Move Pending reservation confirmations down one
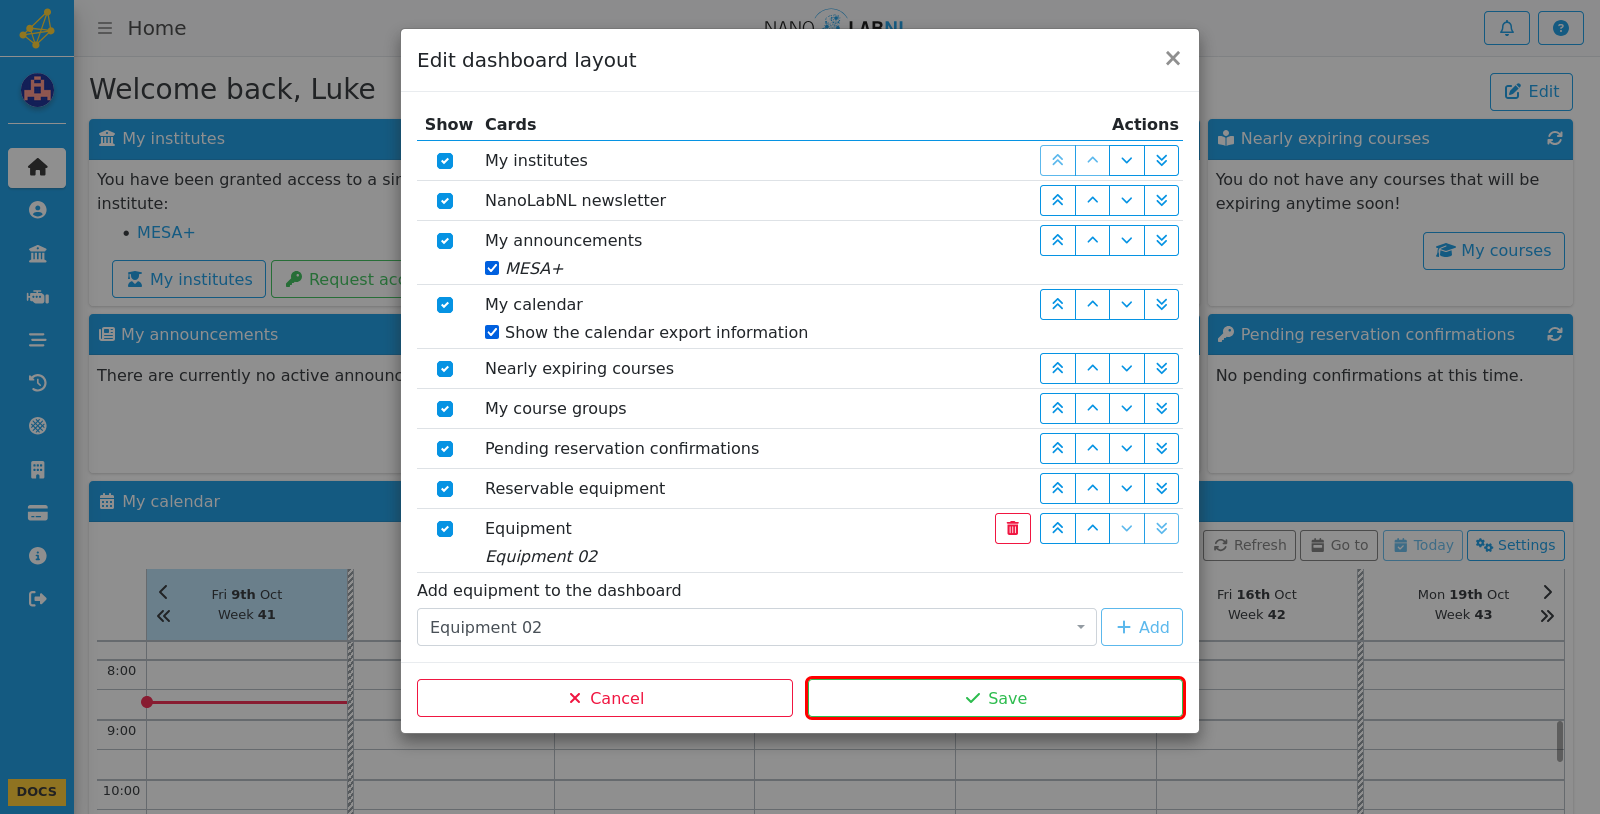This screenshot has height=814, width=1600. click(x=1127, y=448)
